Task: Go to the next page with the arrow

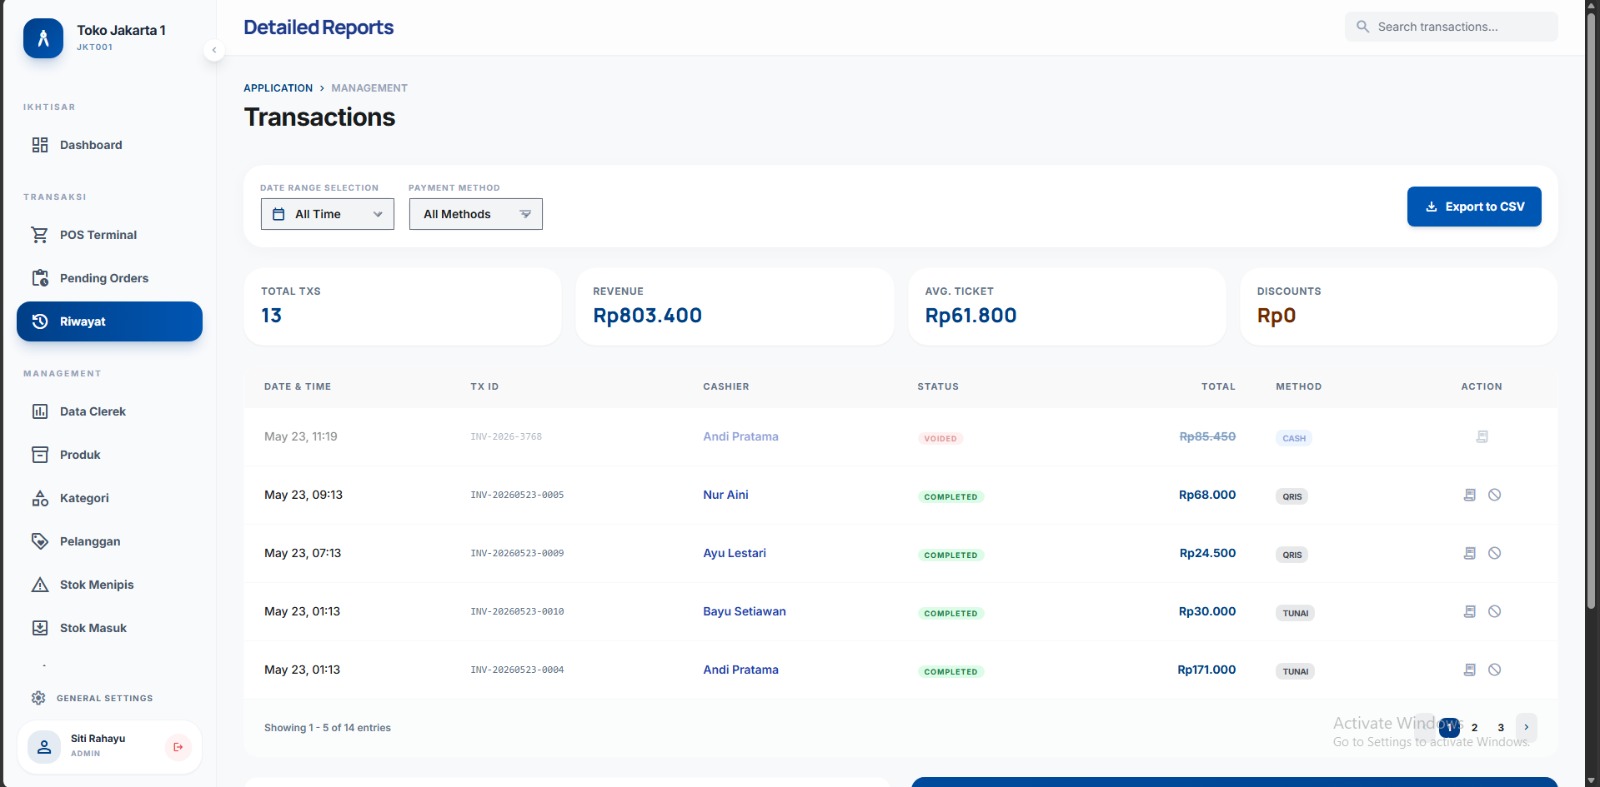Action: click(x=1526, y=727)
